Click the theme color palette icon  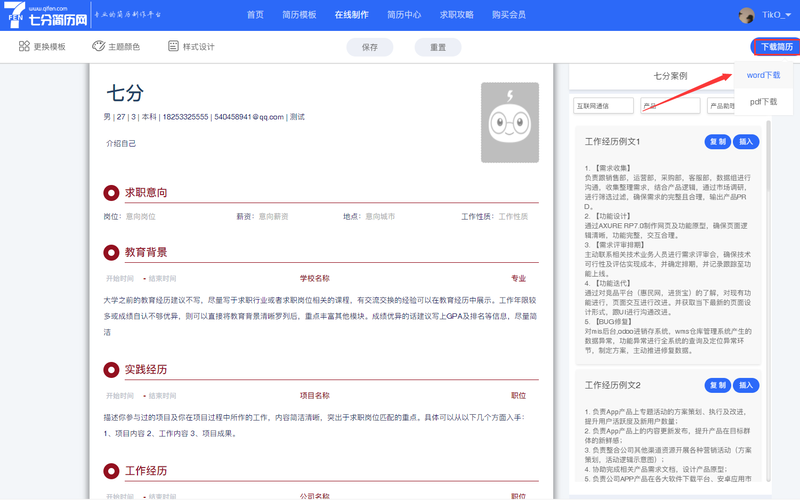(x=98, y=46)
